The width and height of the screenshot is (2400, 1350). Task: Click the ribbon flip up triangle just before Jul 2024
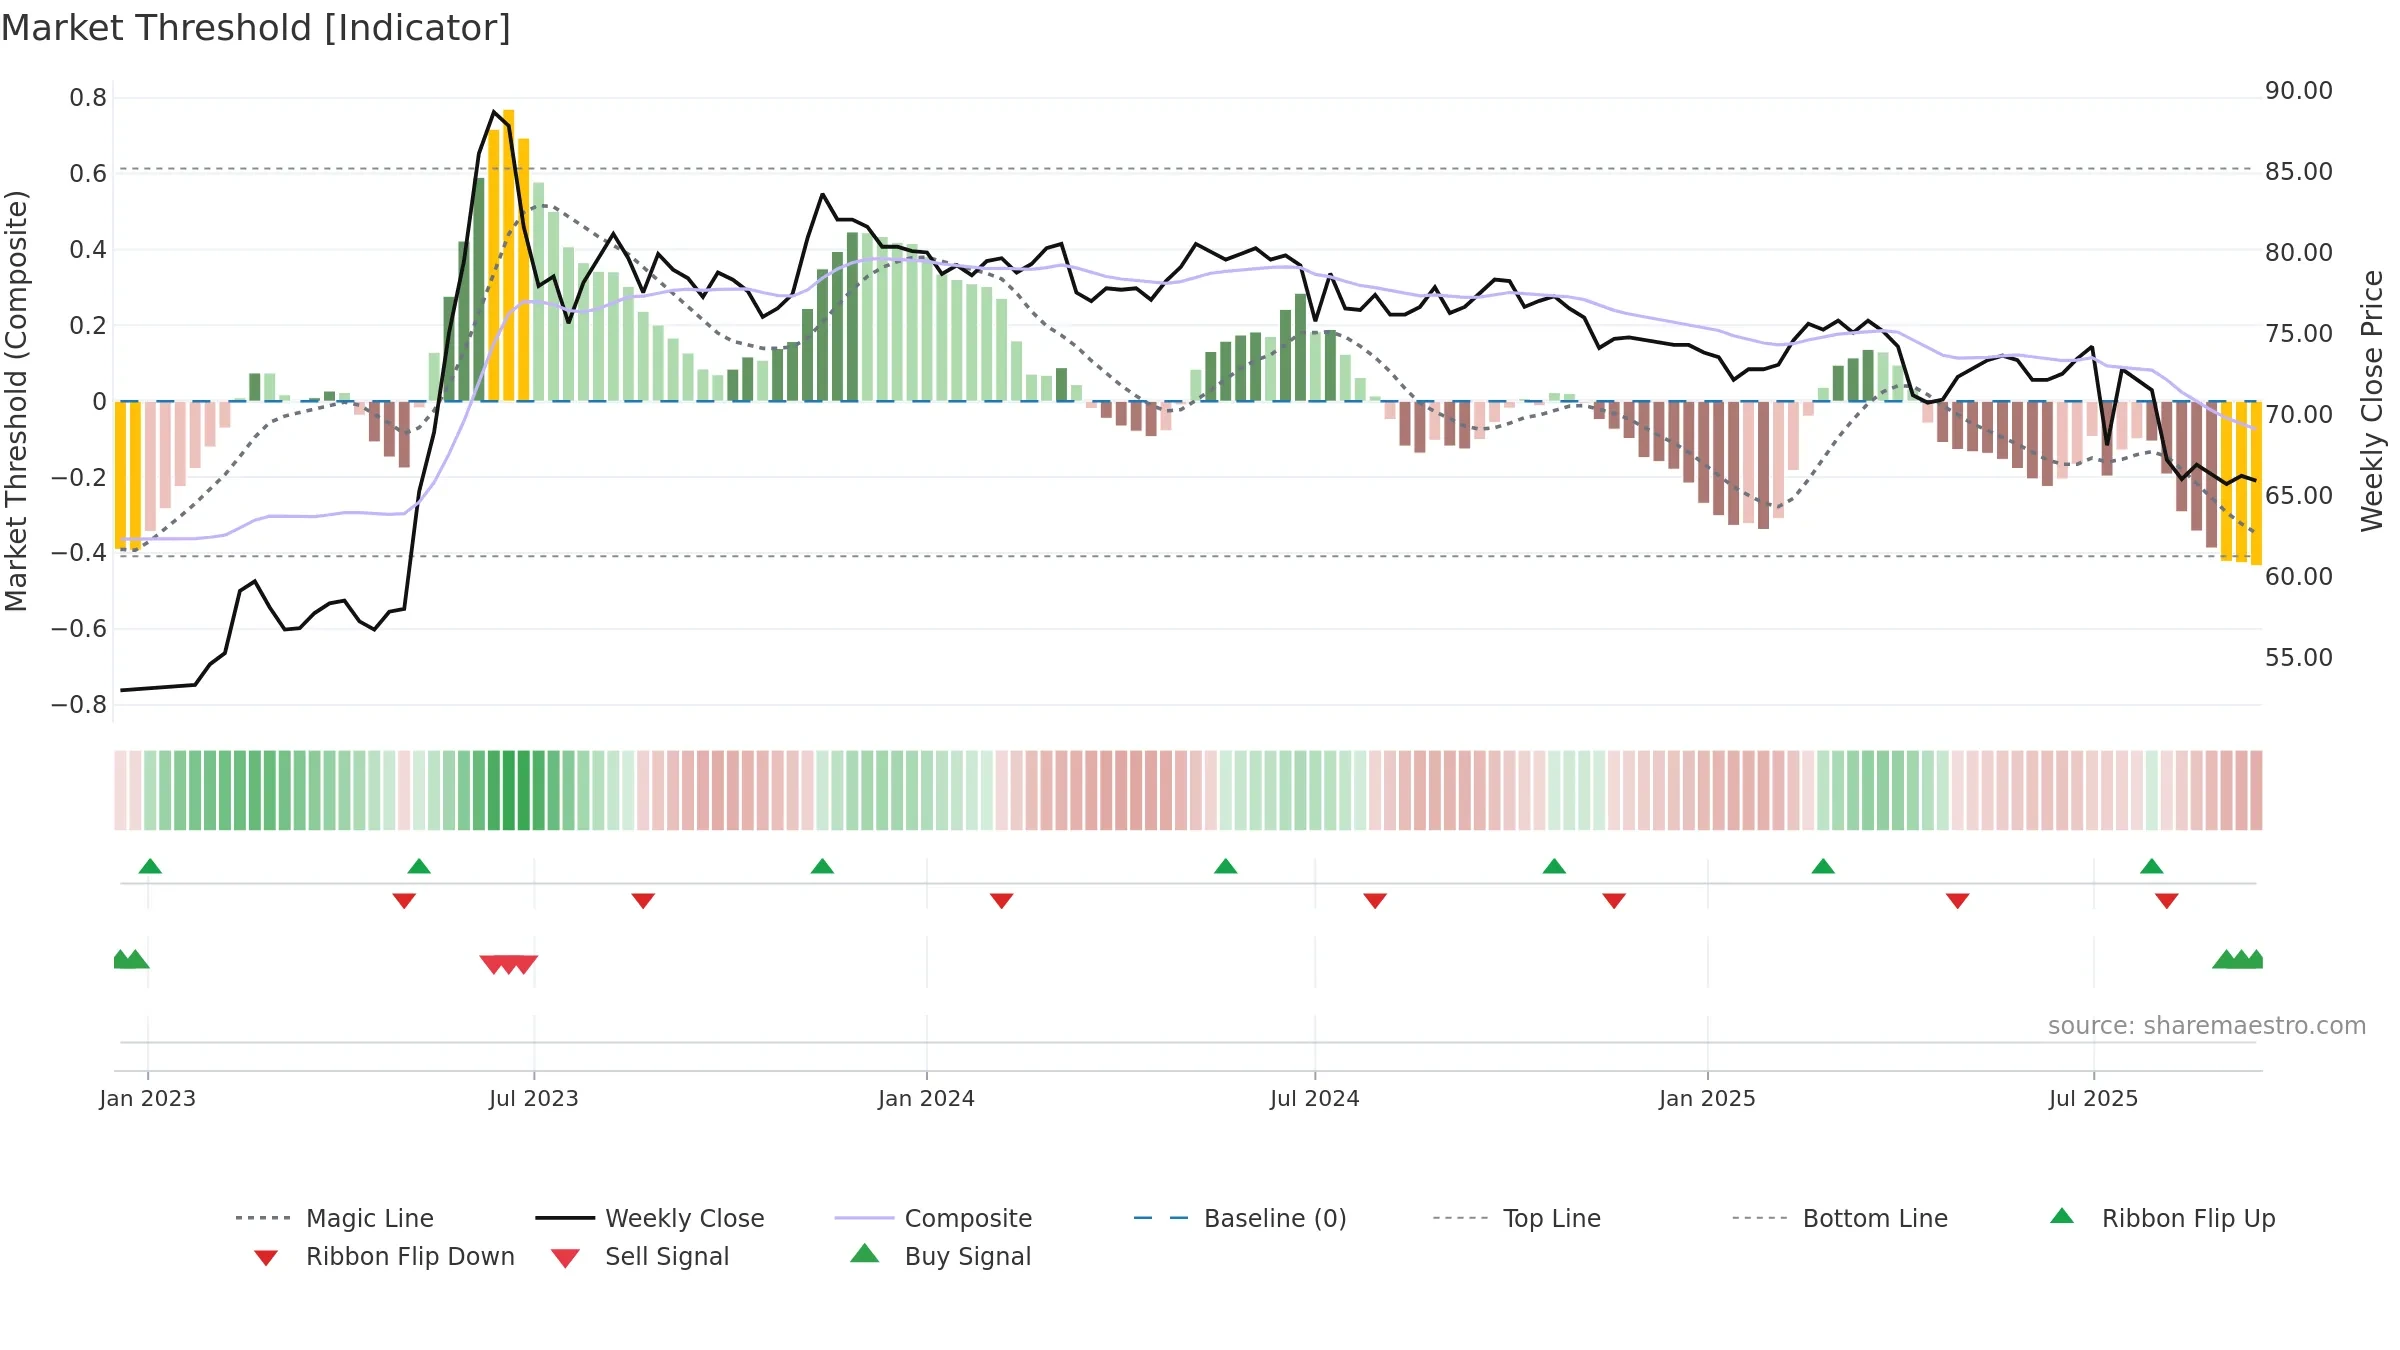[1226, 866]
